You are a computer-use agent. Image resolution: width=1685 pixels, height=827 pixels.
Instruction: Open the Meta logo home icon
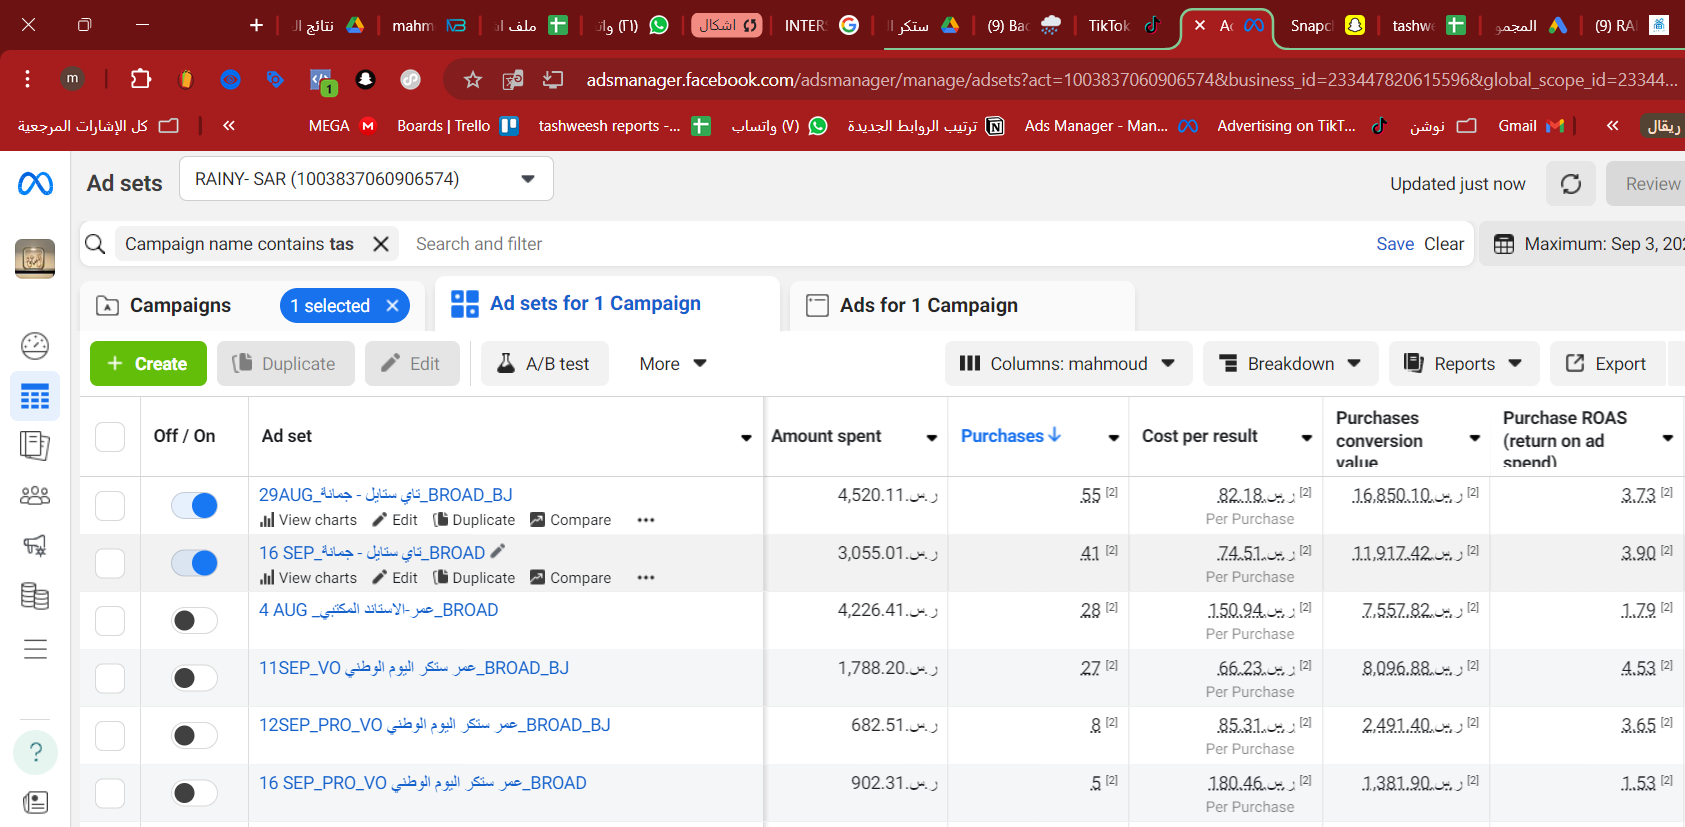click(35, 183)
